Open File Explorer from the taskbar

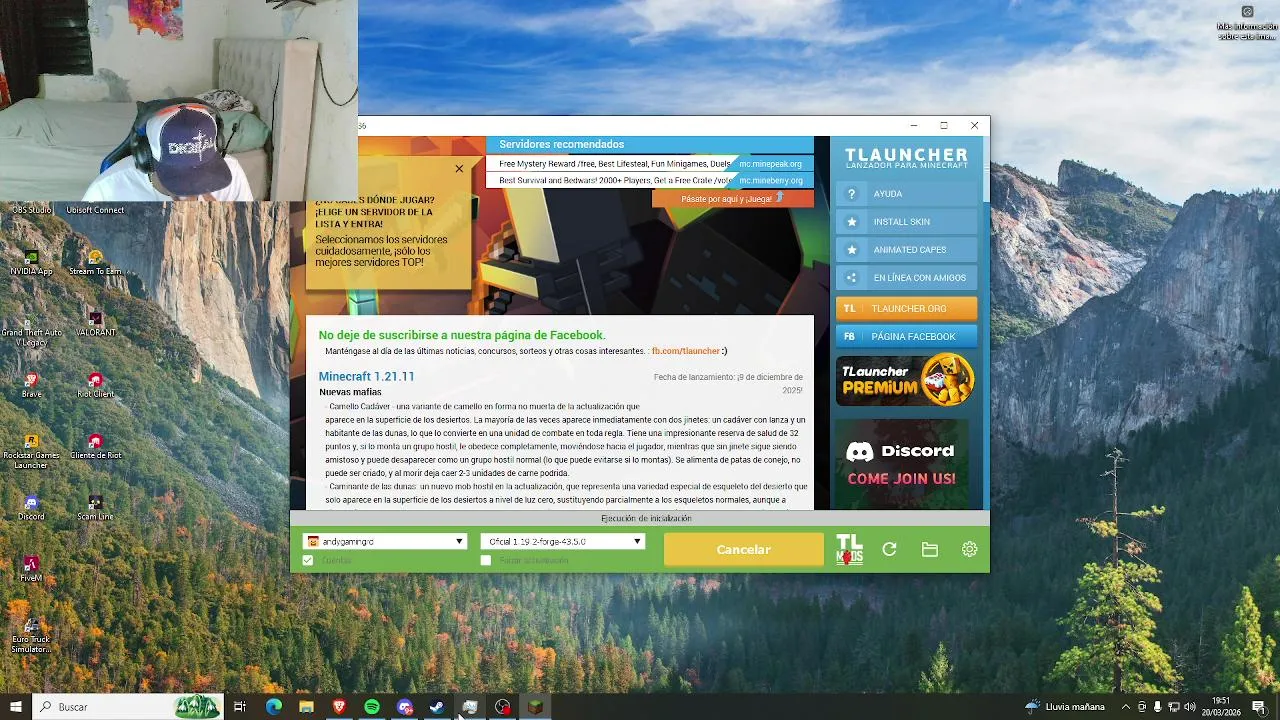[x=306, y=707]
